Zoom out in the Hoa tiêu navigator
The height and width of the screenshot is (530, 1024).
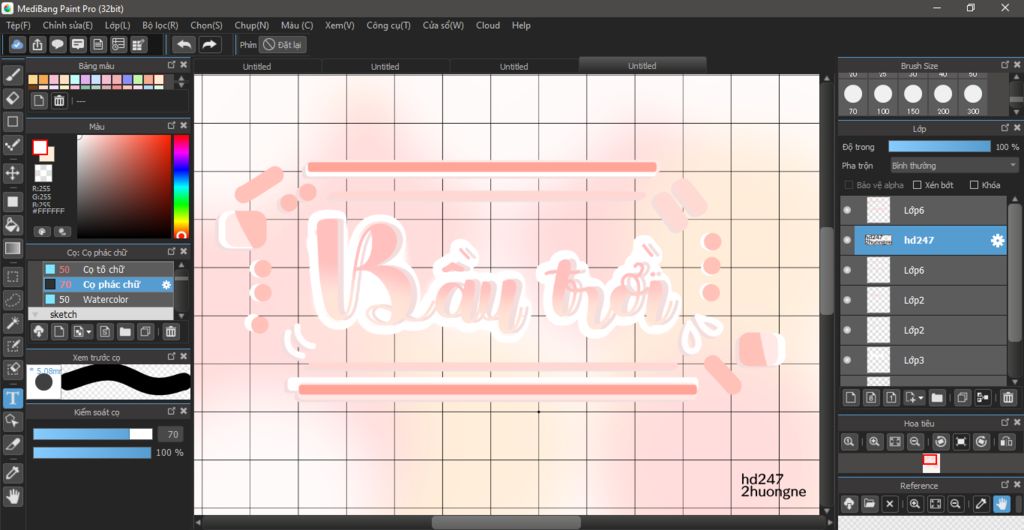pyautogui.click(x=916, y=442)
